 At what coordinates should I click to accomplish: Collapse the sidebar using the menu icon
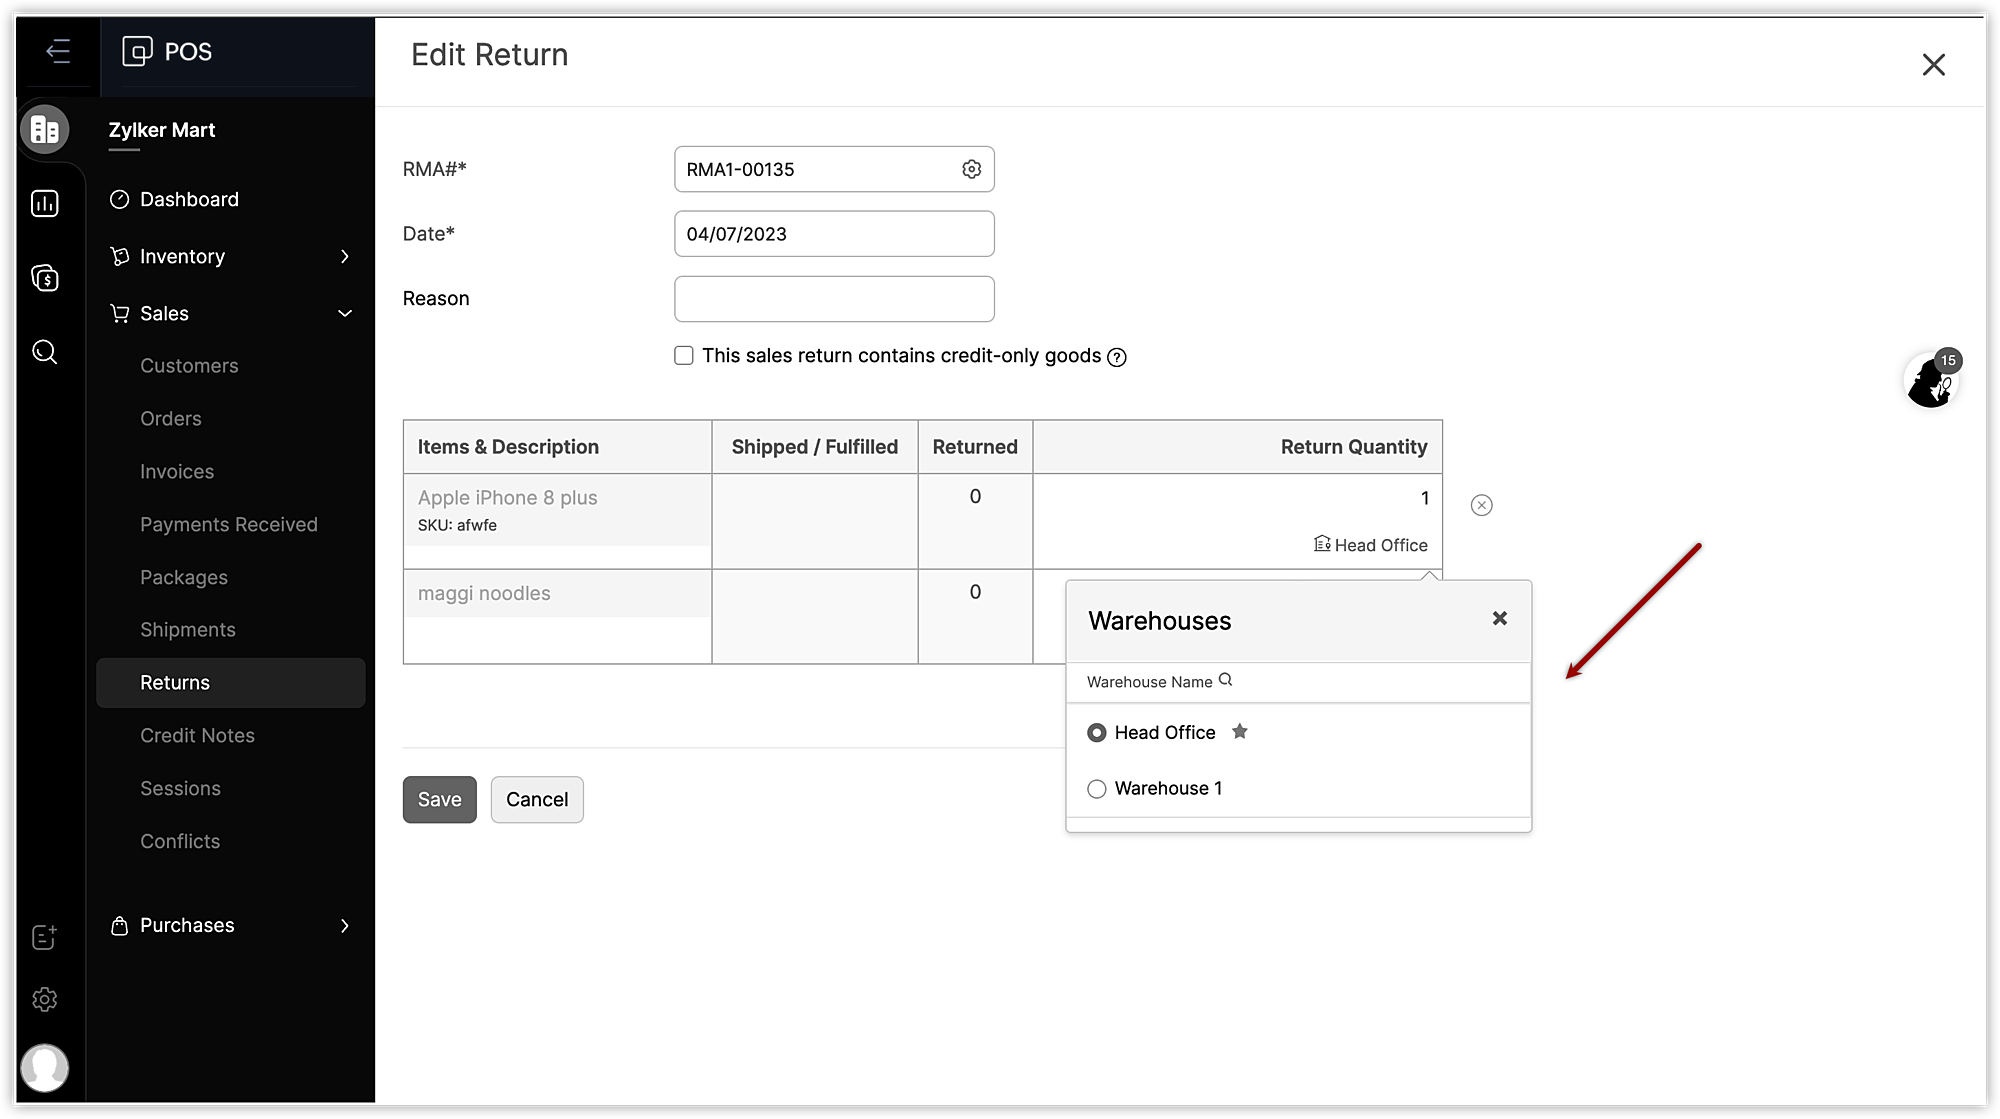click(58, 51)
